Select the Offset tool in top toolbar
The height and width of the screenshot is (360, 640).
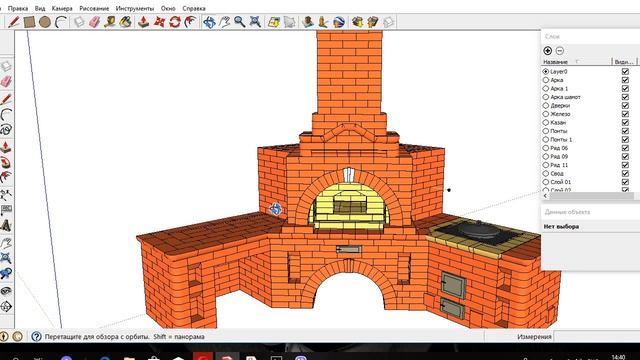pyautogui.click(x=190, y=22)
